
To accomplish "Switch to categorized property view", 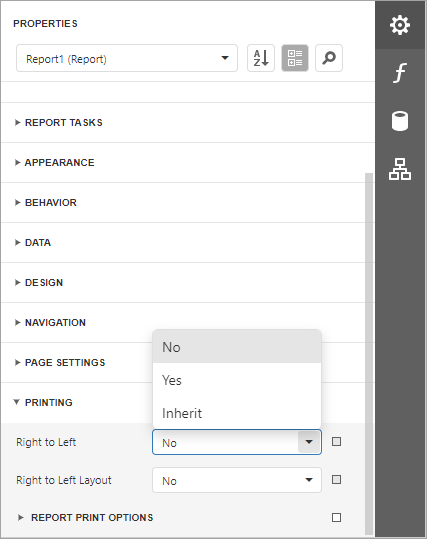I will pyautogui.click(x=295, y=58).
